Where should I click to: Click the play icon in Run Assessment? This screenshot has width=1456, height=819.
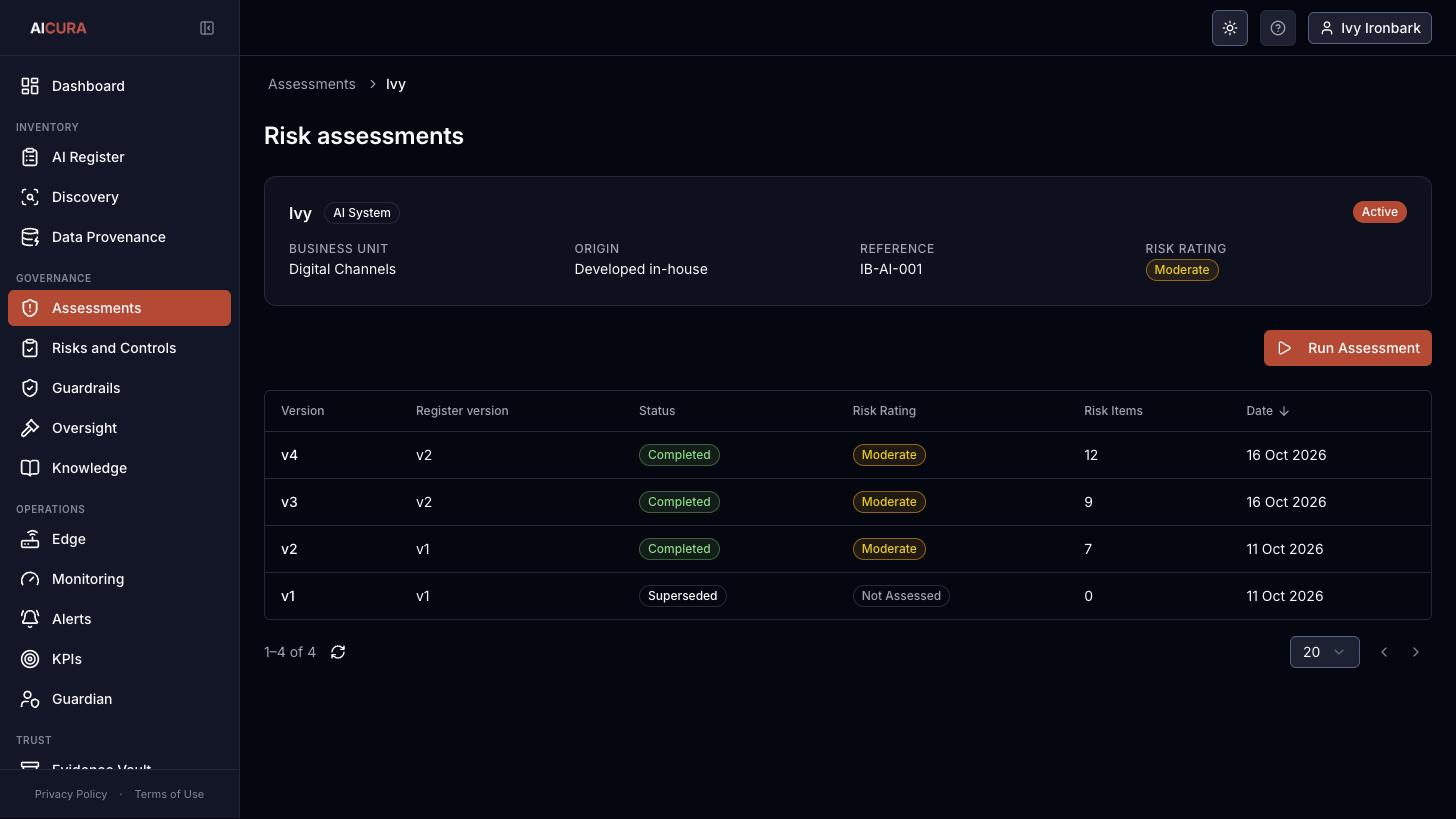click(1285, 348)
